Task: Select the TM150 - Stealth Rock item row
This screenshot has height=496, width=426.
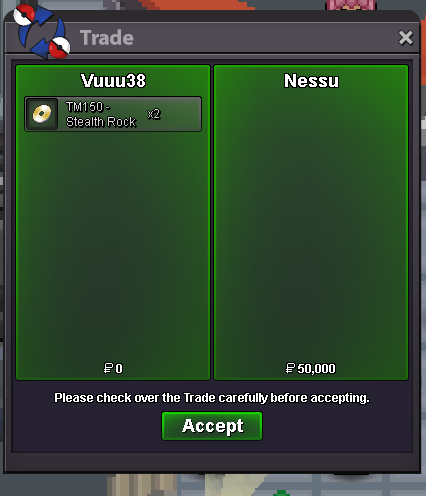Action: [113, 114]
